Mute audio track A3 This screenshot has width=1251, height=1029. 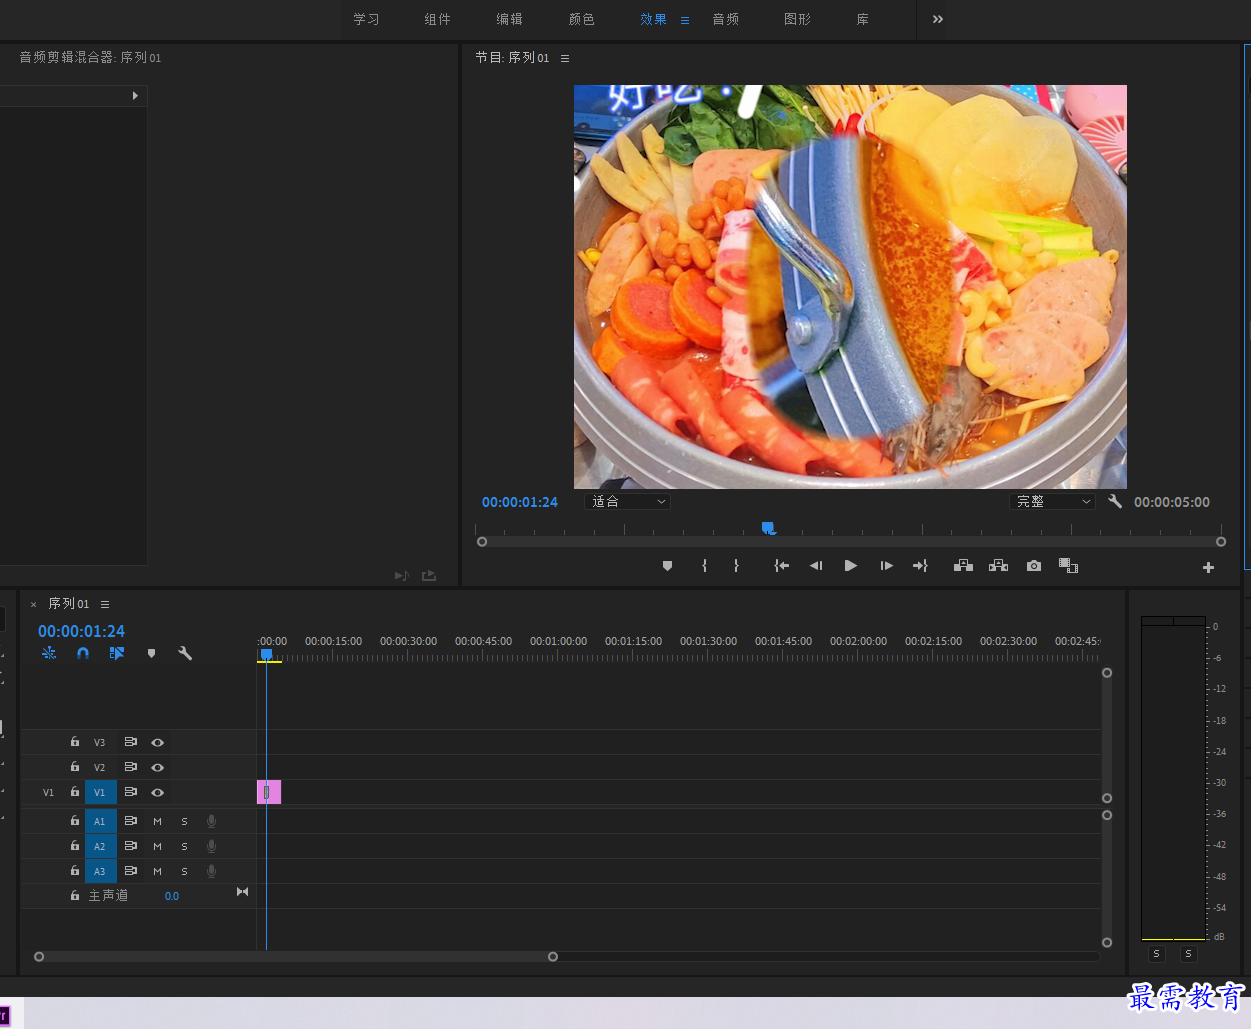pos(157,871)
